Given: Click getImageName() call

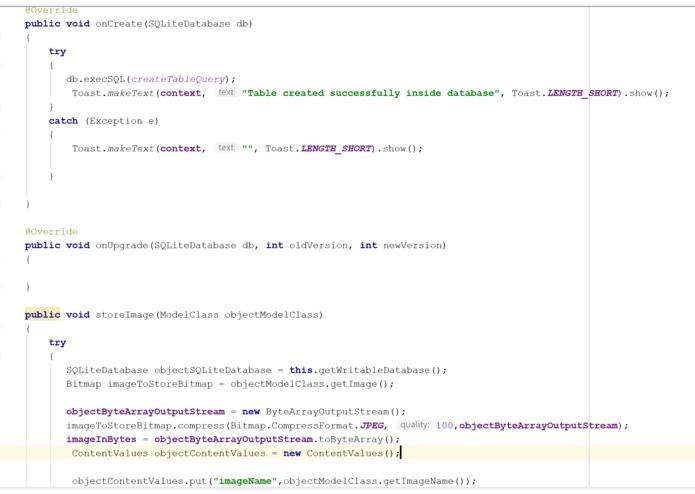Looking at the screenshot, I should pyautogui.click(x=424, y=481).
